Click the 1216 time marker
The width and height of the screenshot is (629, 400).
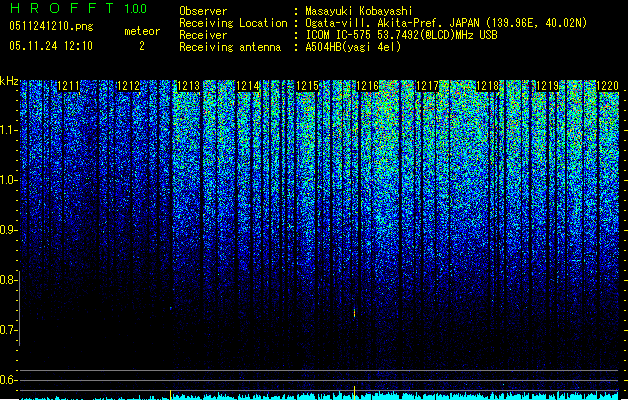[x=368, y=86]
